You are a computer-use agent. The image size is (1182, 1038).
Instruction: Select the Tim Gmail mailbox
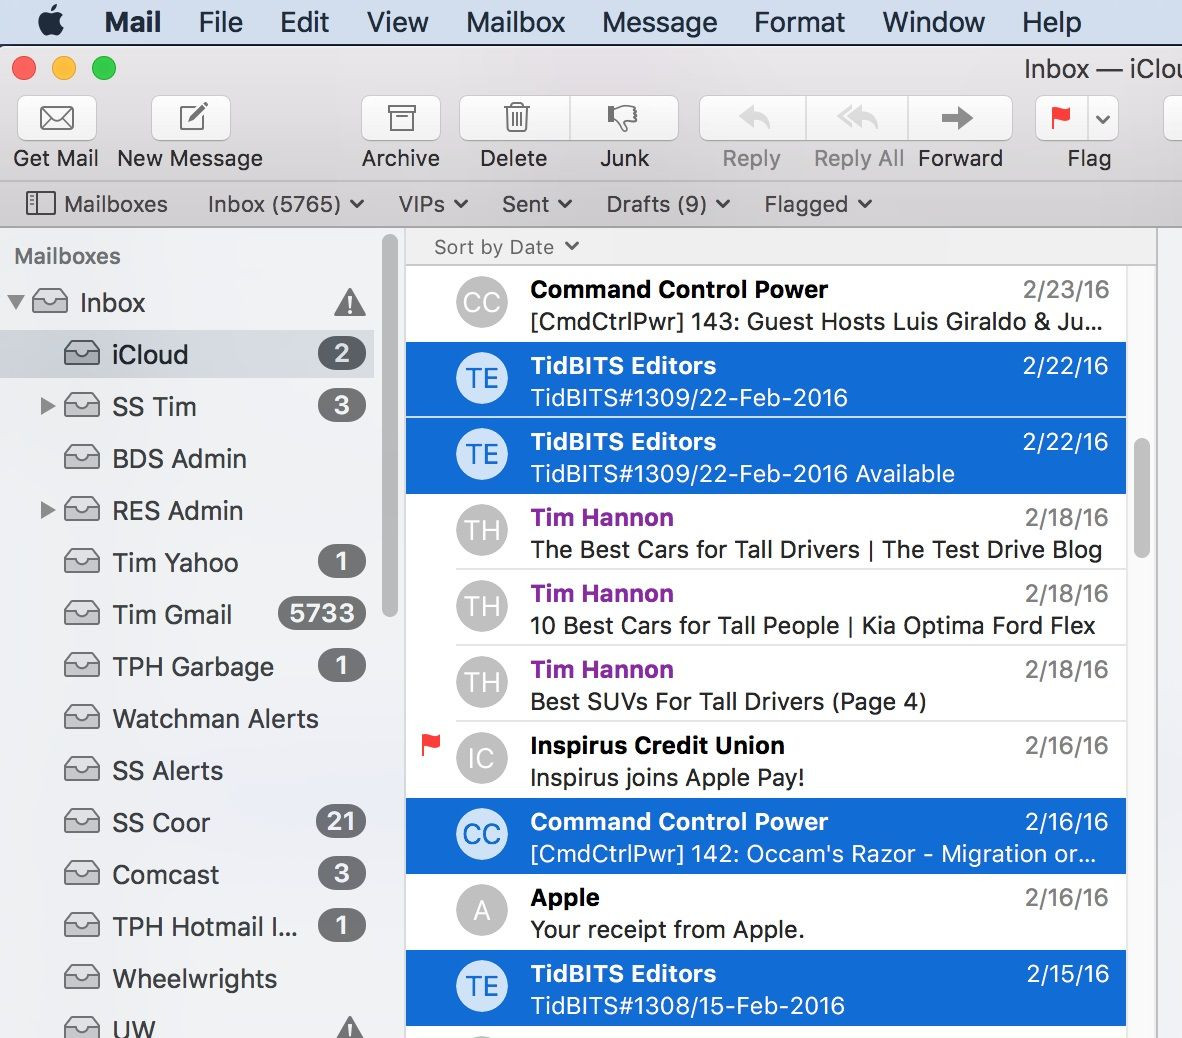(x=187, y=614)
